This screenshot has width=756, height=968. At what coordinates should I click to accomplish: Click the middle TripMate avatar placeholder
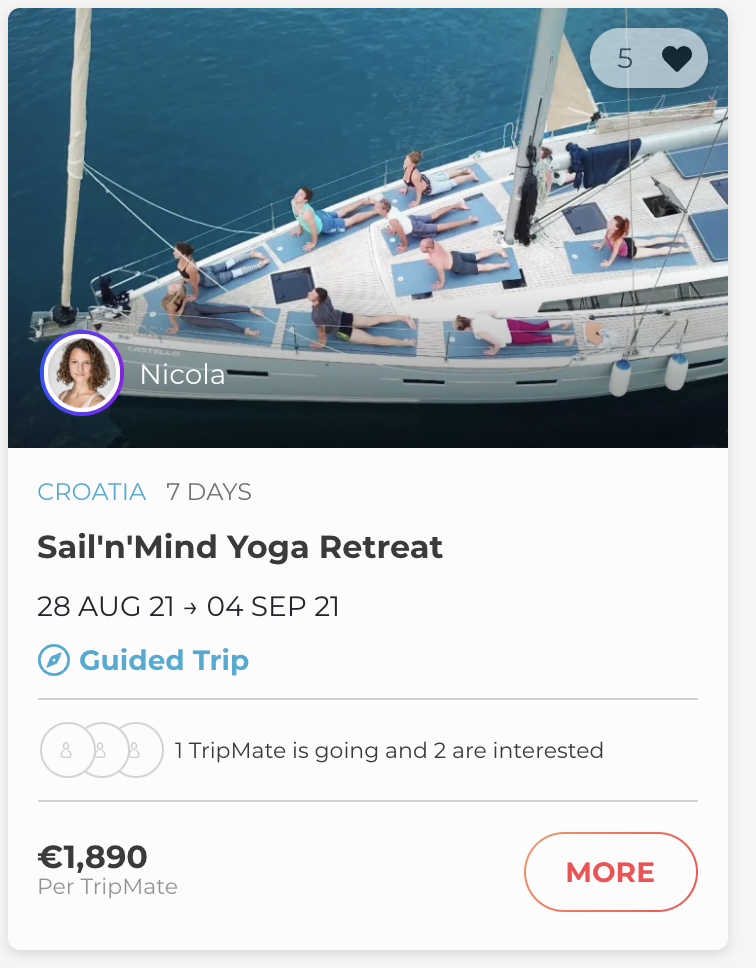101,750
